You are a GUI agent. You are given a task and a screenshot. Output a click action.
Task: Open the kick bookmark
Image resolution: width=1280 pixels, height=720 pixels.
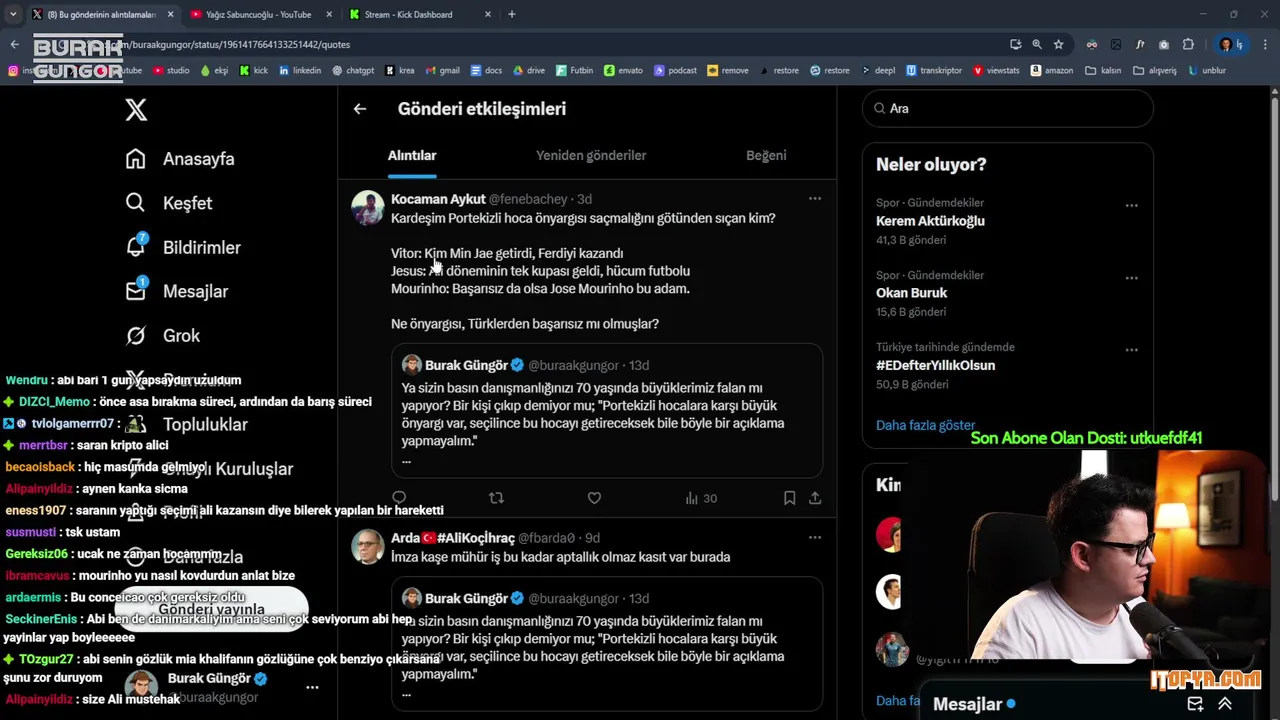(x=254, y=71)
